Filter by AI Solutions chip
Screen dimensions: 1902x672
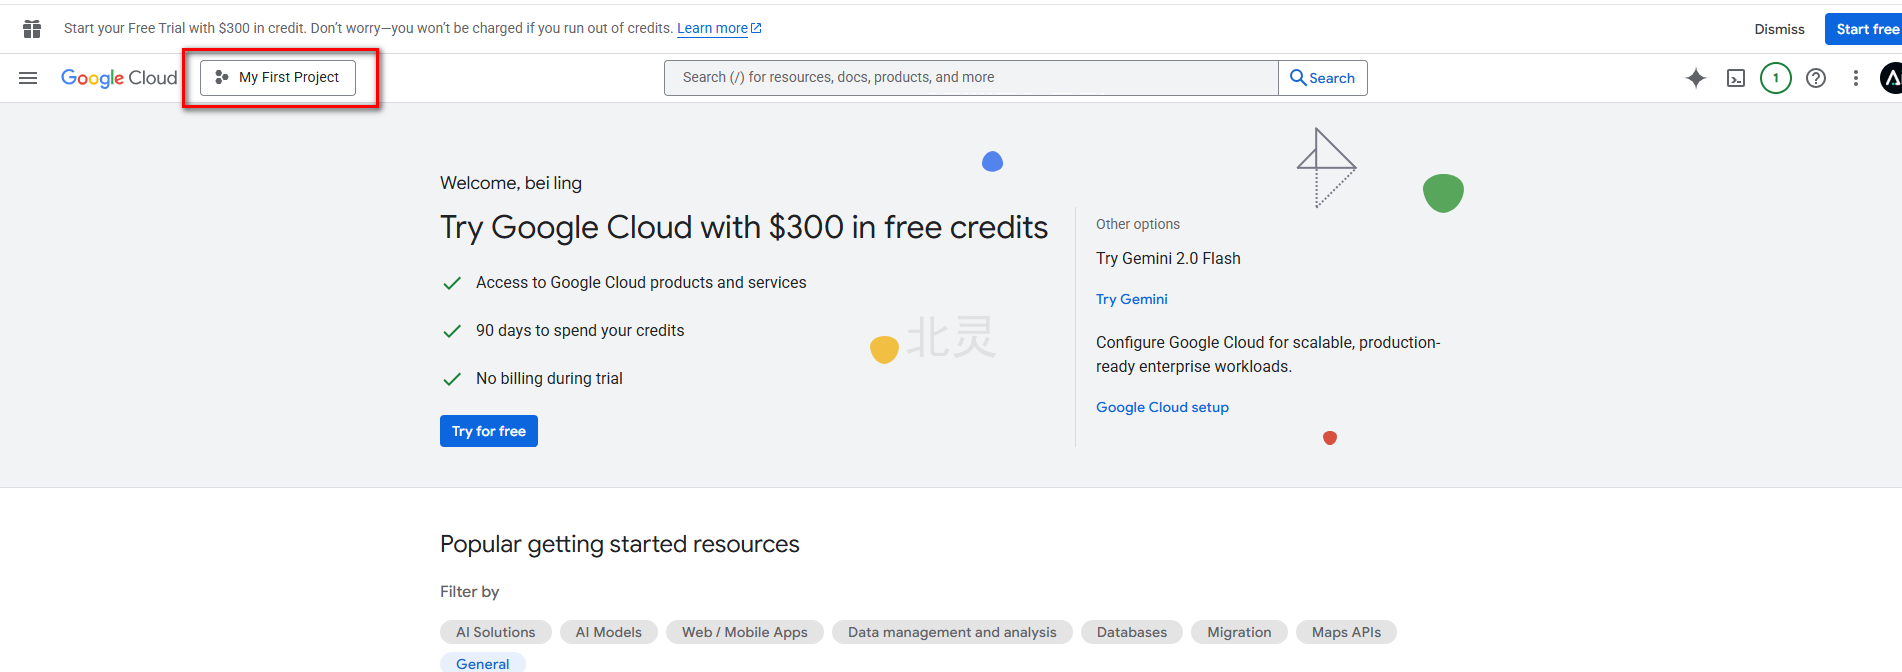(x=496, y=632)
